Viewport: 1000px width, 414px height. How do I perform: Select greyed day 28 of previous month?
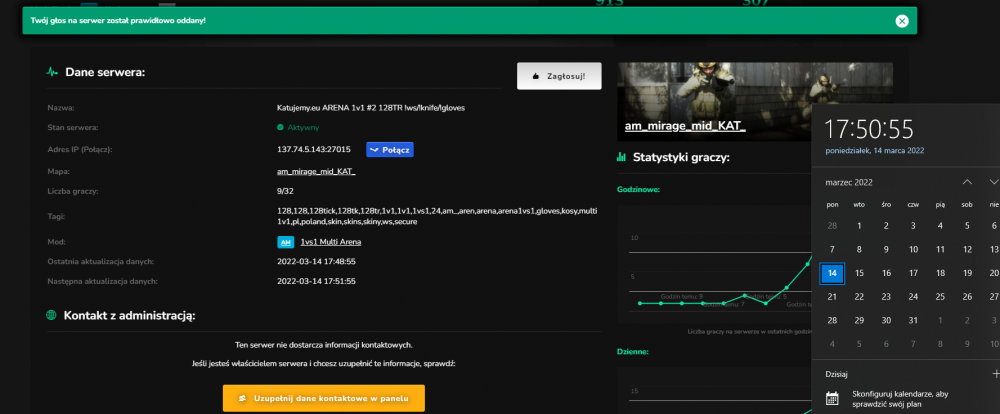pos(832,226)
